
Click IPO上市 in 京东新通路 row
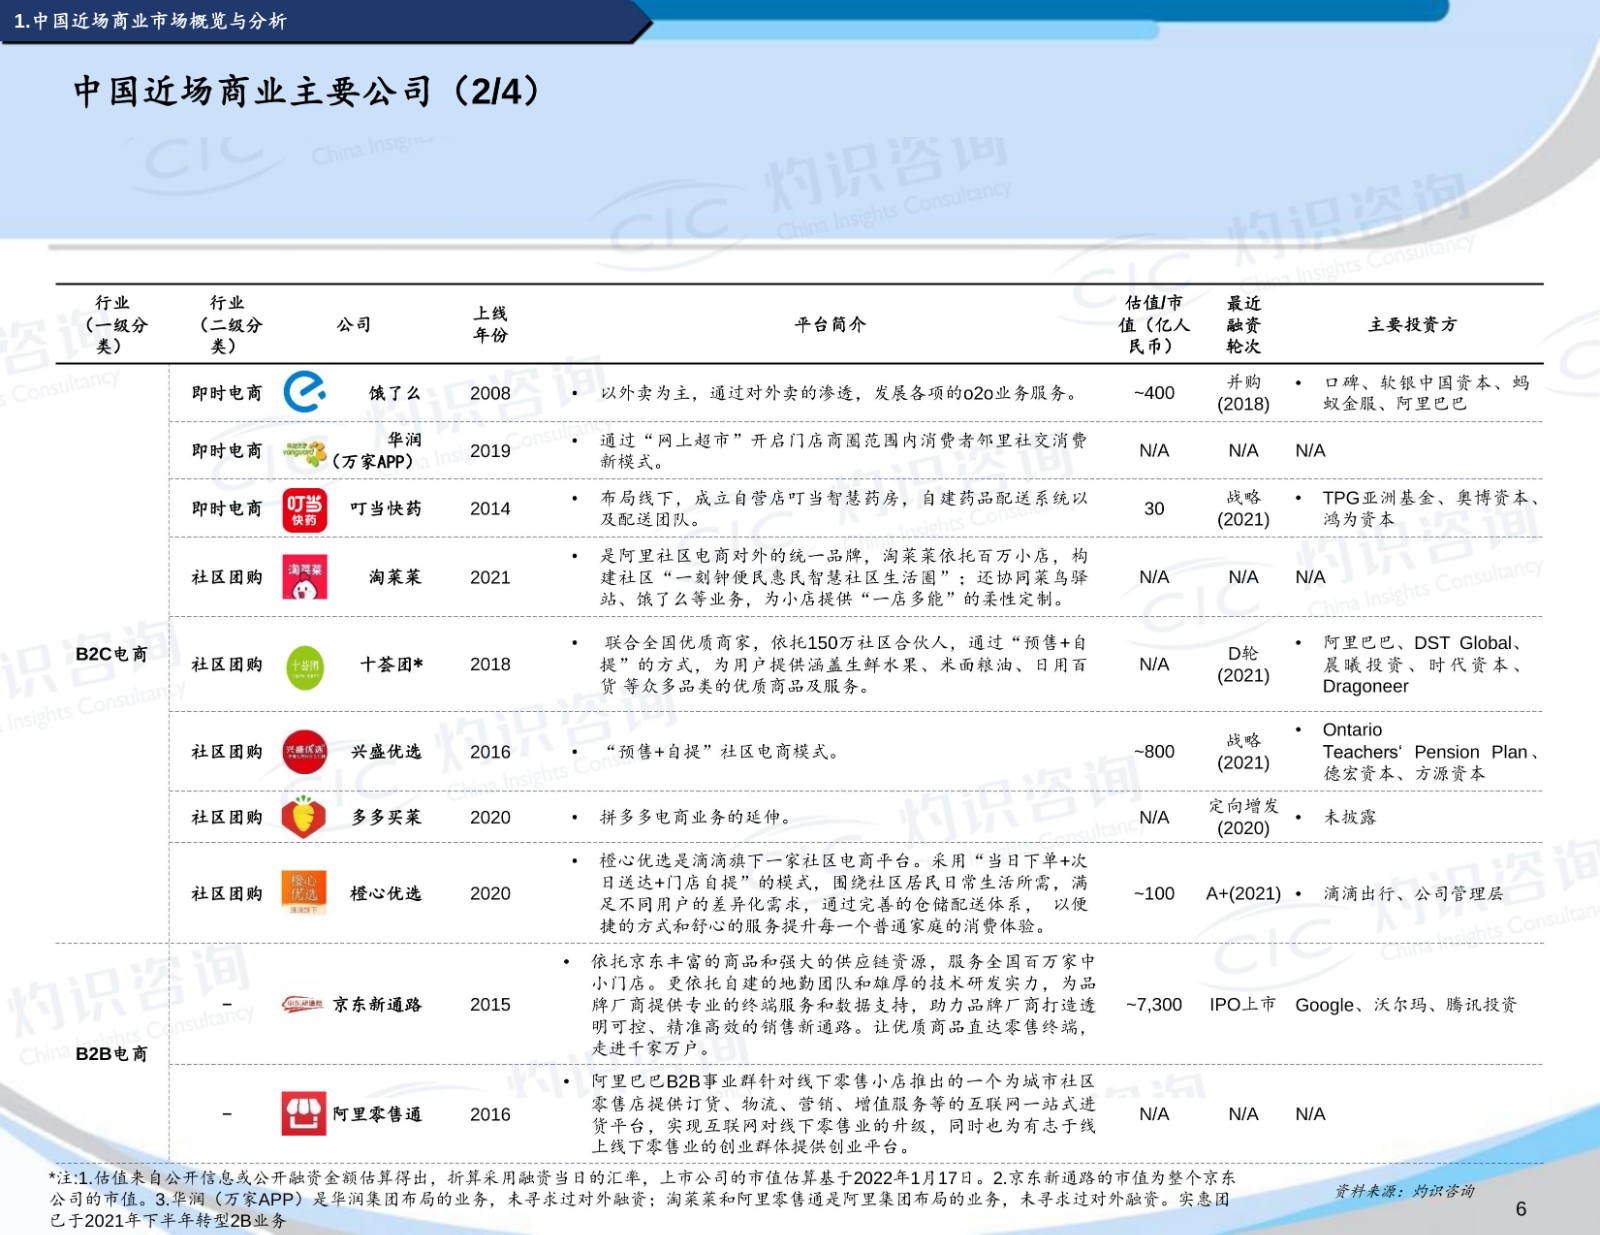(1243, 1004)
